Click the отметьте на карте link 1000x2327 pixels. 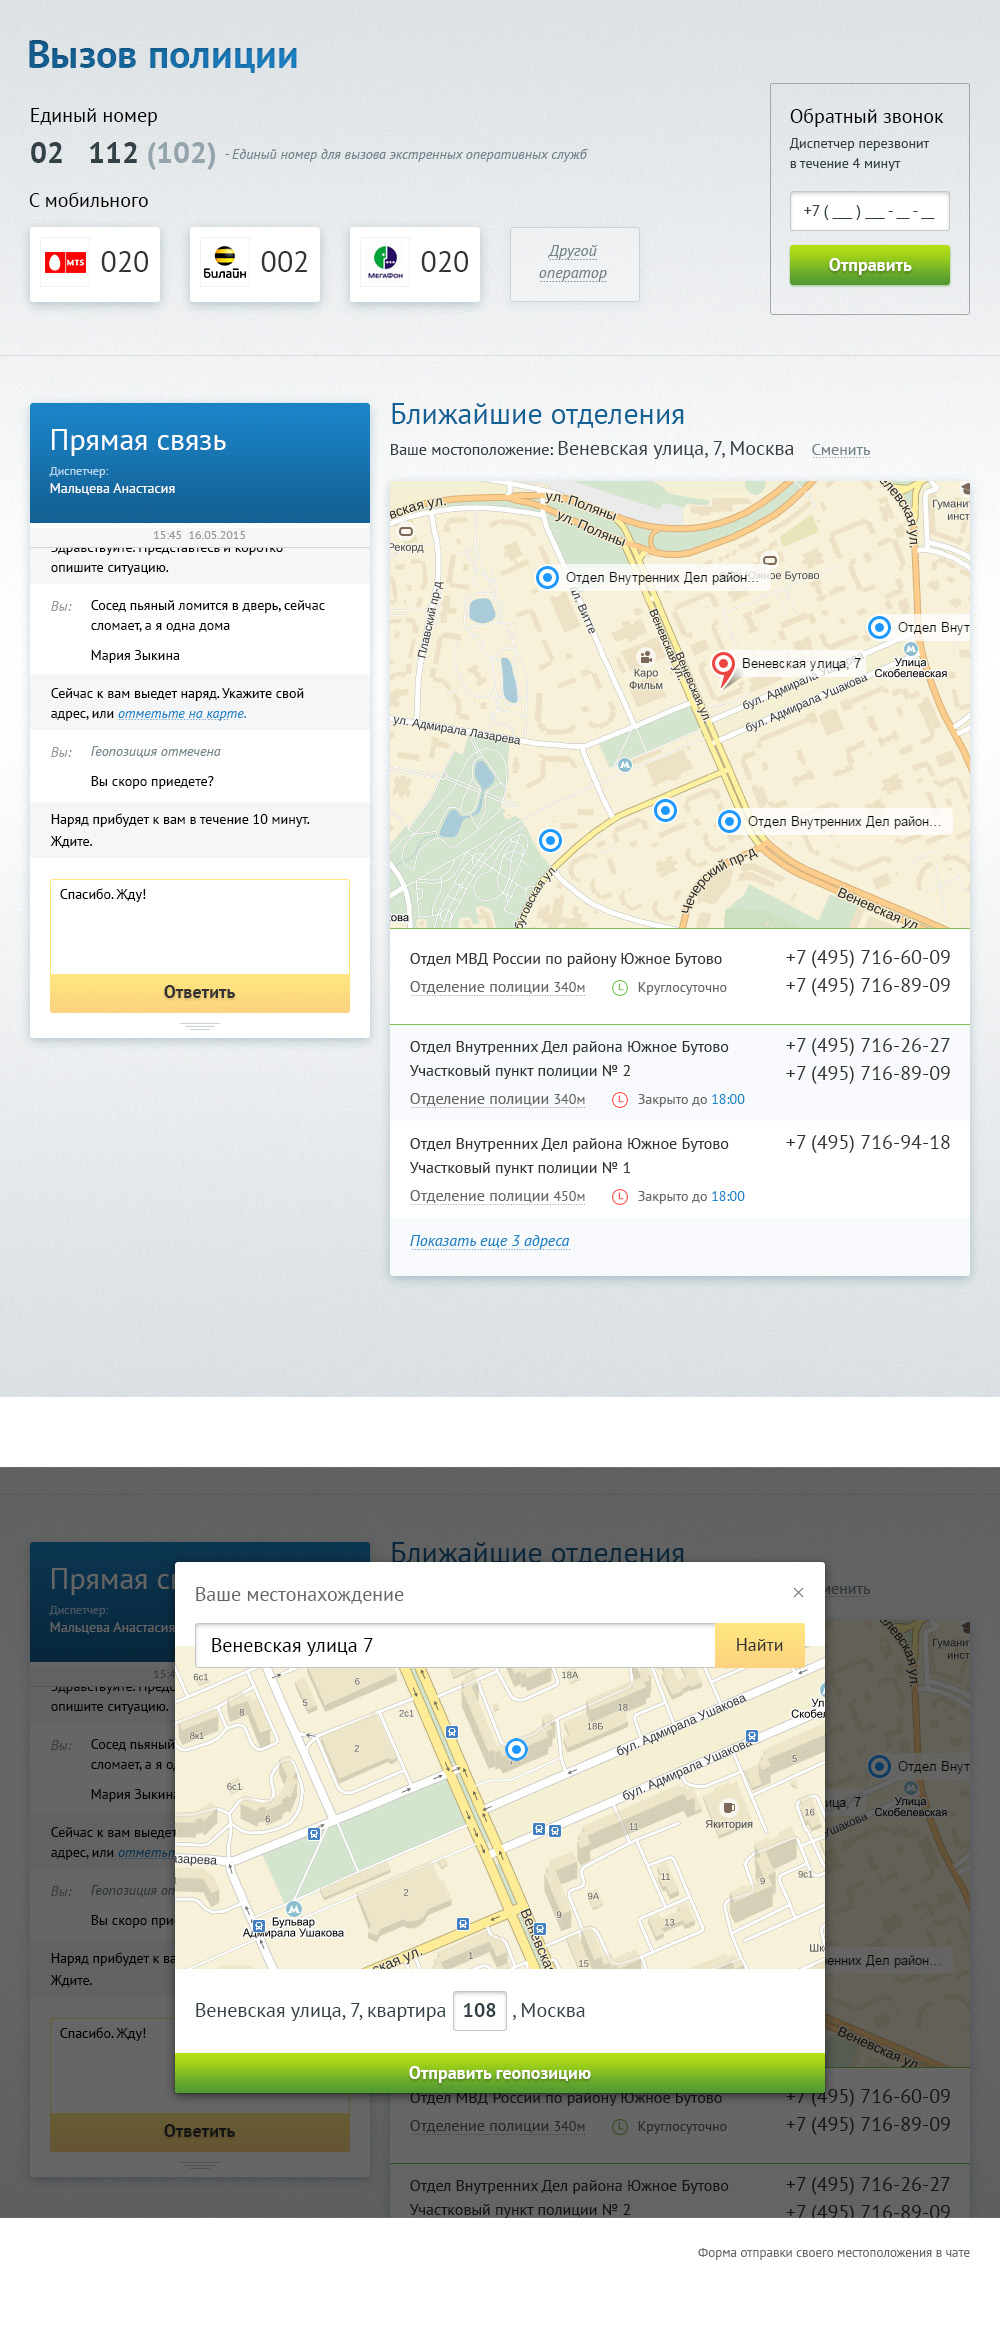point(181,714)
